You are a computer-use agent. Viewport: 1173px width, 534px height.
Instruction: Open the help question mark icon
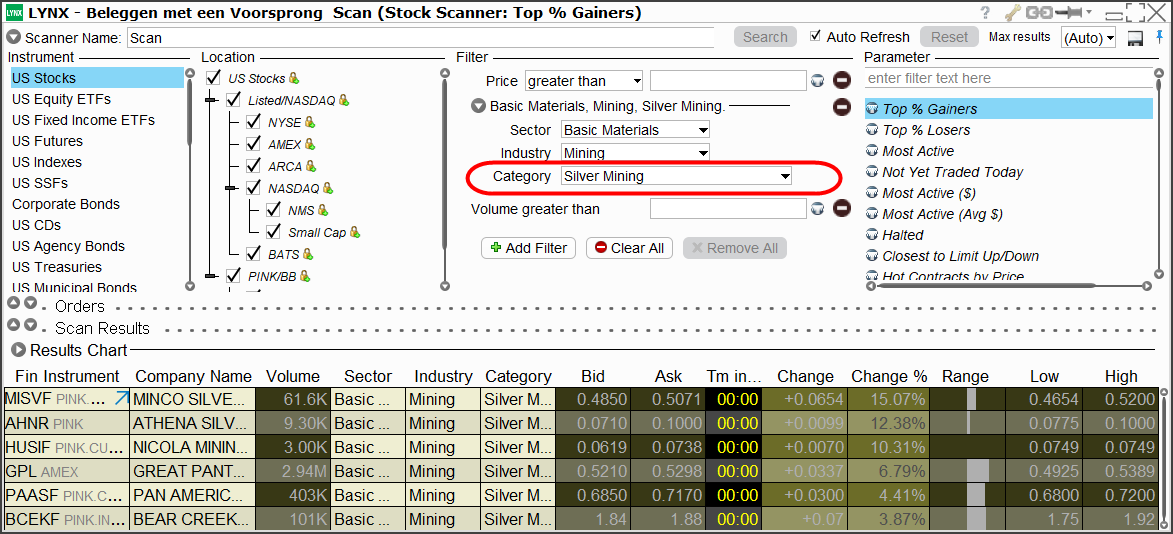point(985,13)
